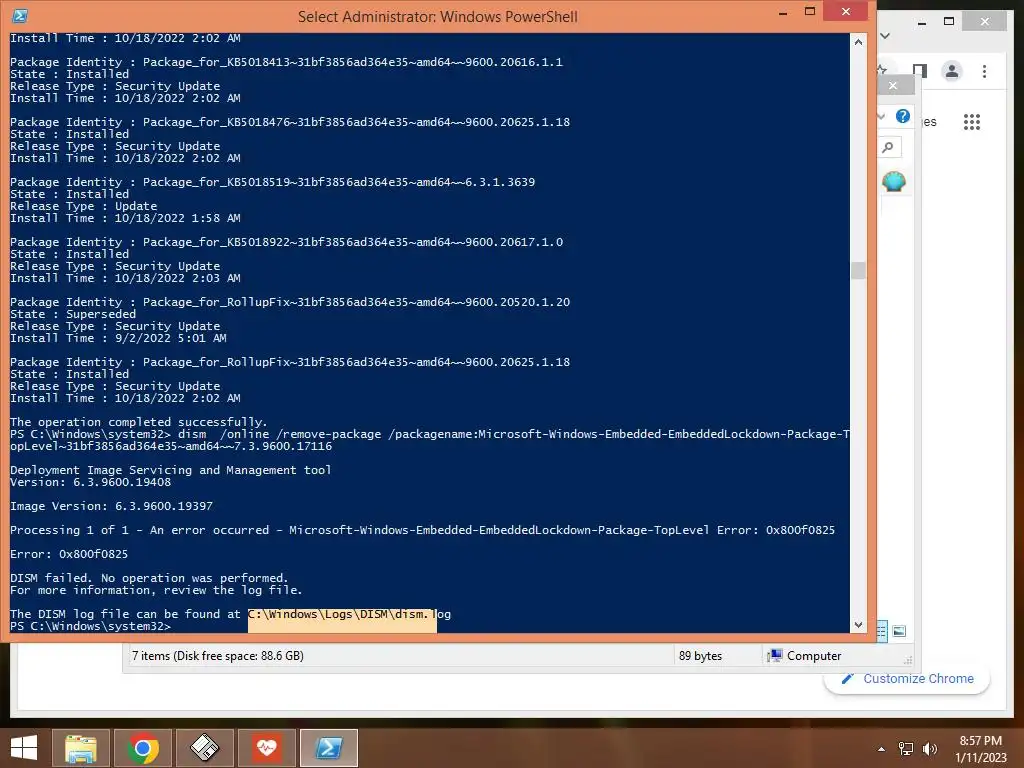Open the PowerShell title bar system menu icon
Screen dimensions: 1024x768
tap(20, 16)
